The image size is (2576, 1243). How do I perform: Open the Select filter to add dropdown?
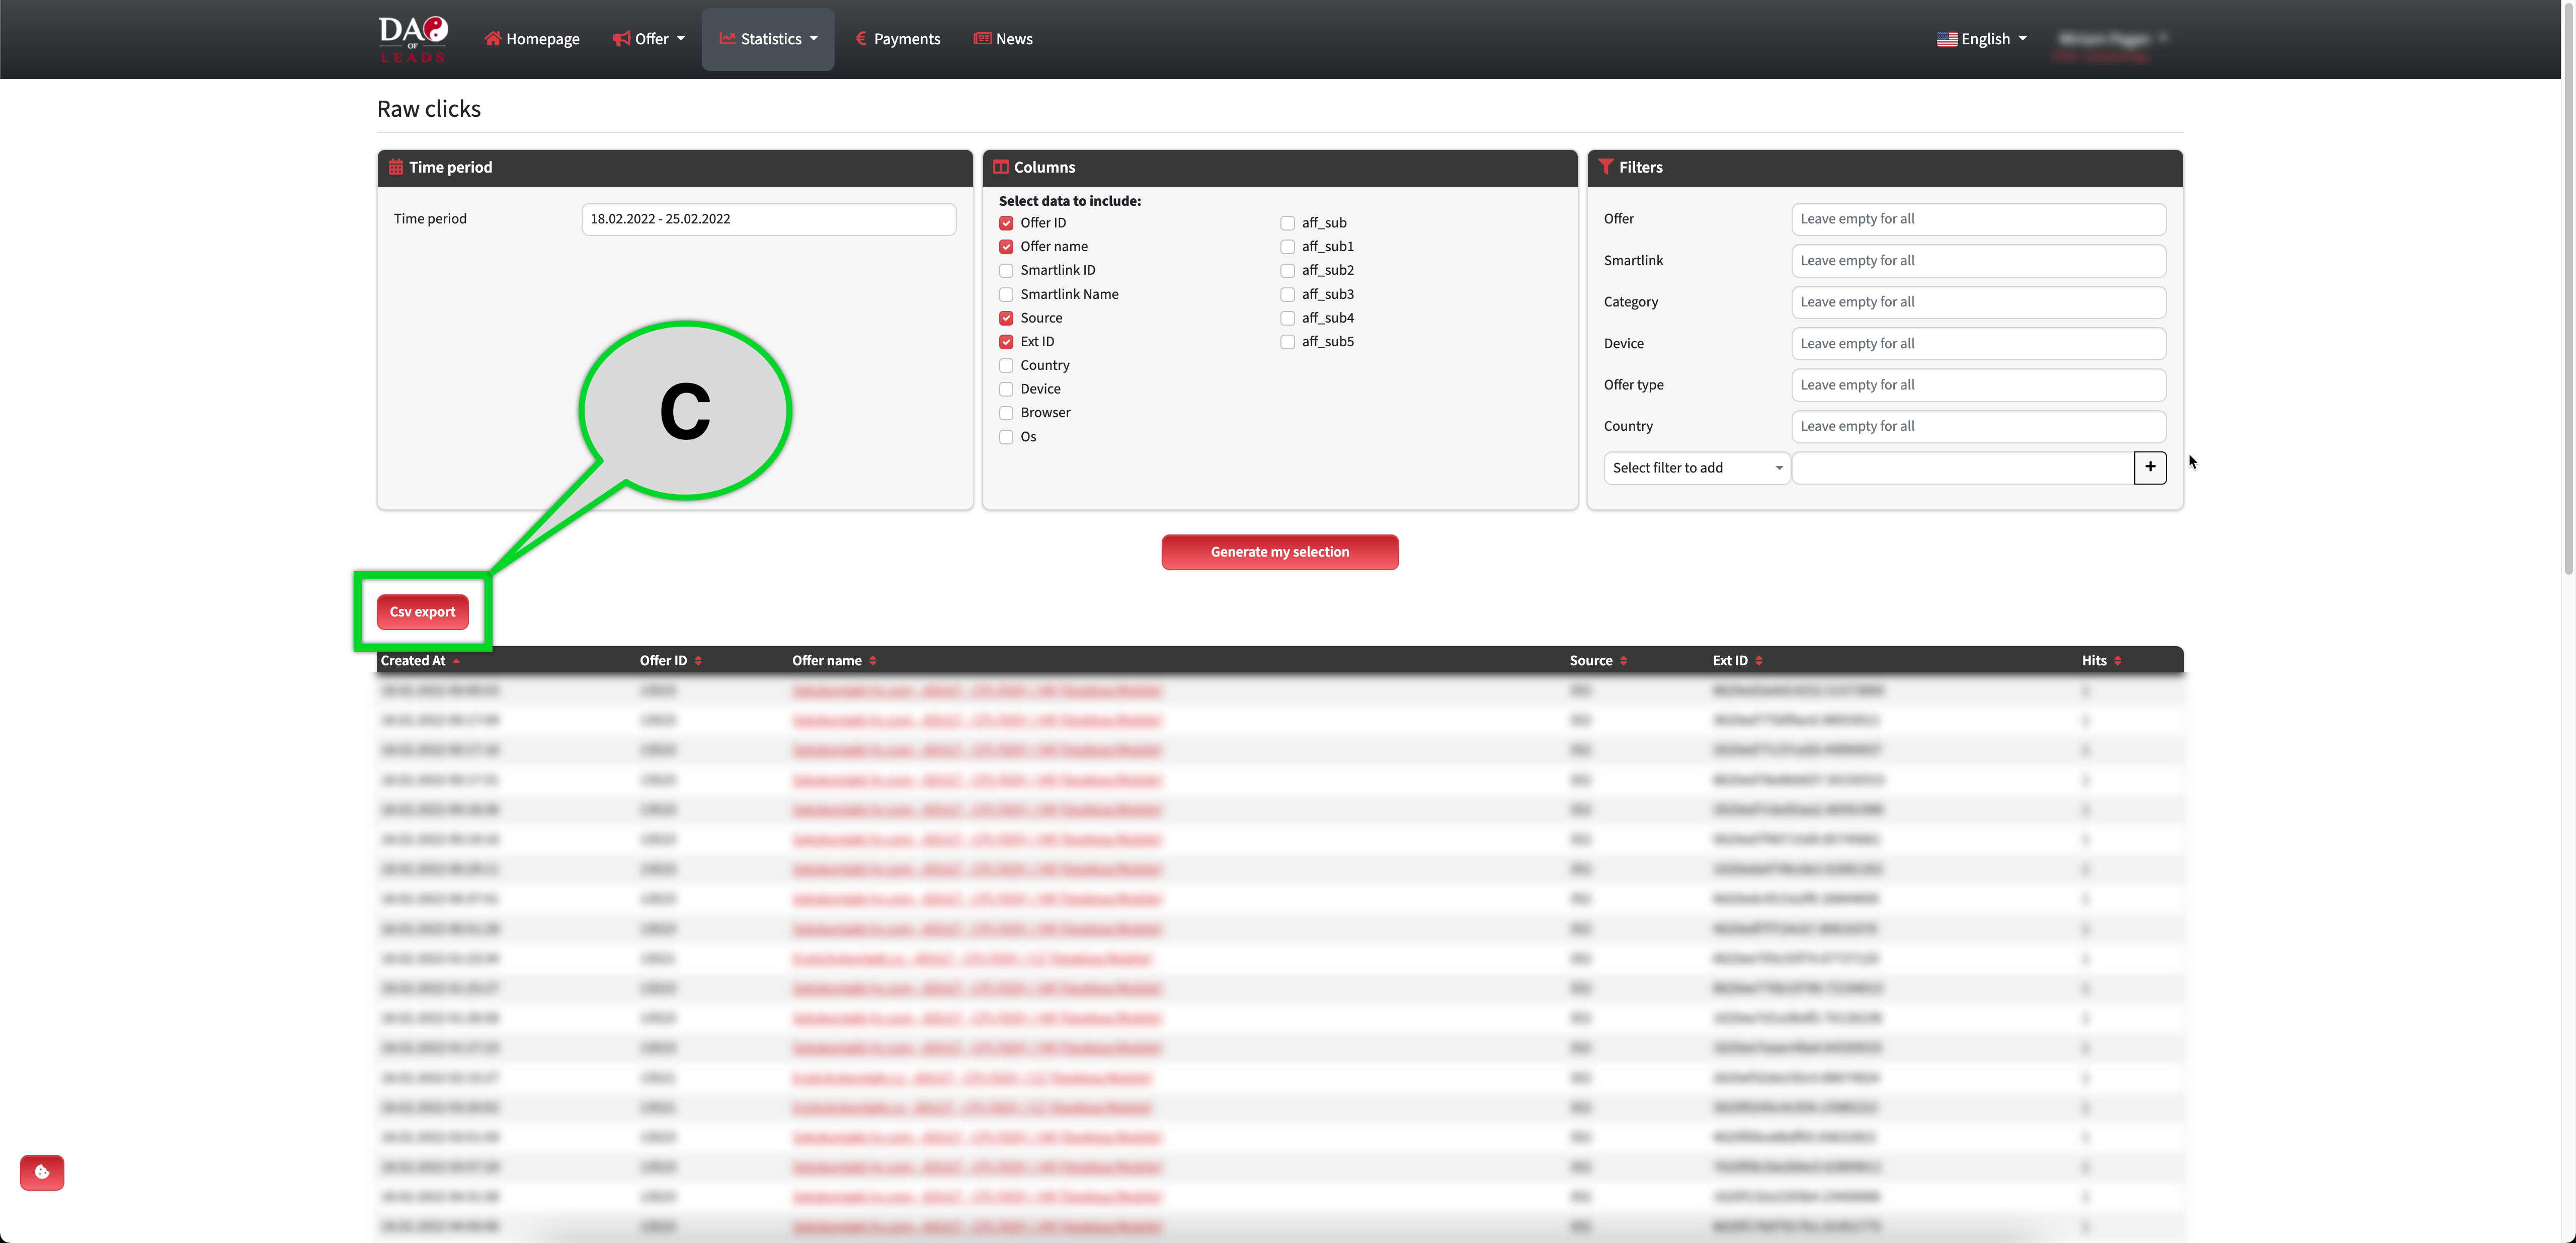(1696, 468)
